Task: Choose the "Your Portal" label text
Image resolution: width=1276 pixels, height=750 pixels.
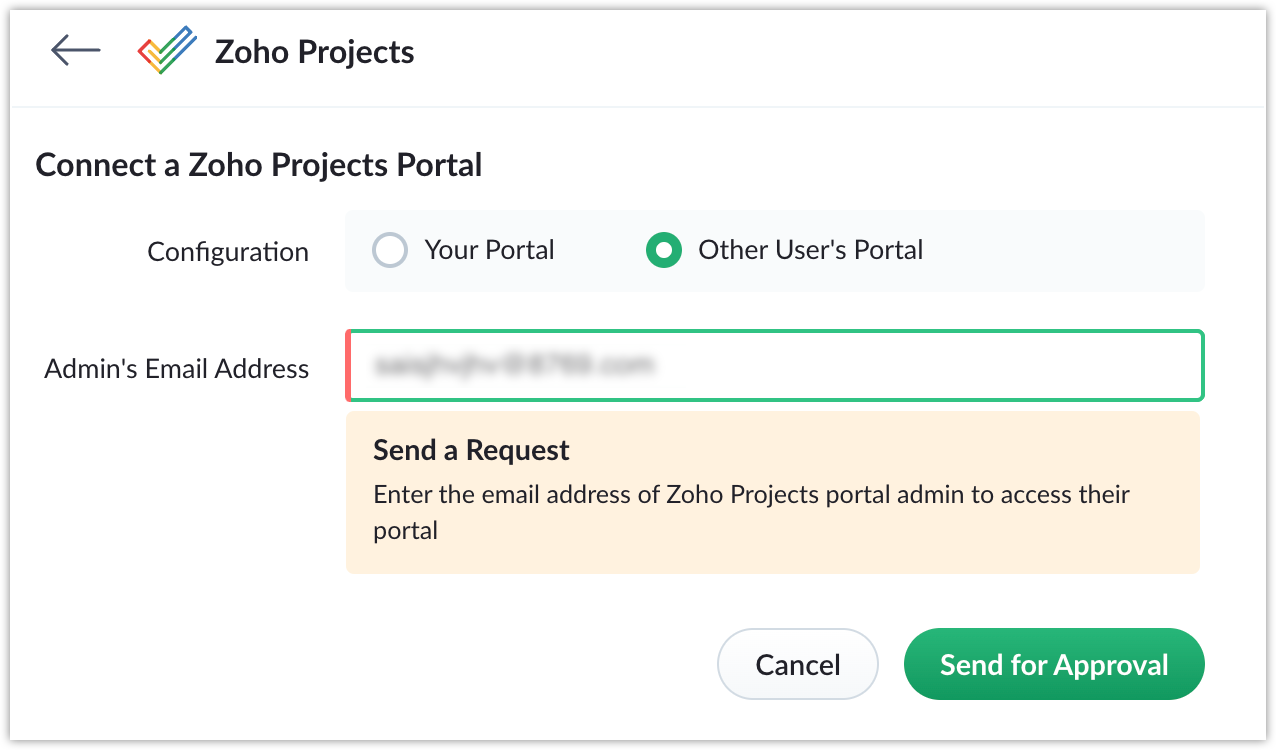Action: [x=489, y=249]
